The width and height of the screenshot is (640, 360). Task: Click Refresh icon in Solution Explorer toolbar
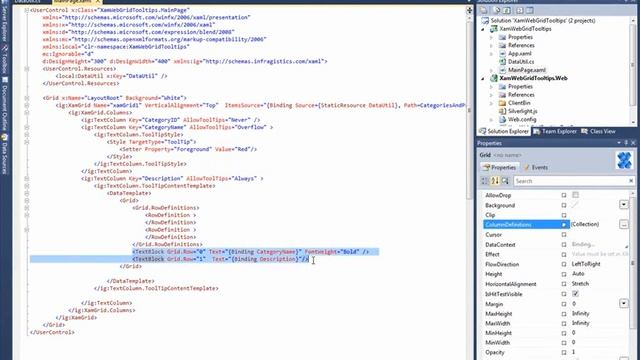pos(507,10)
